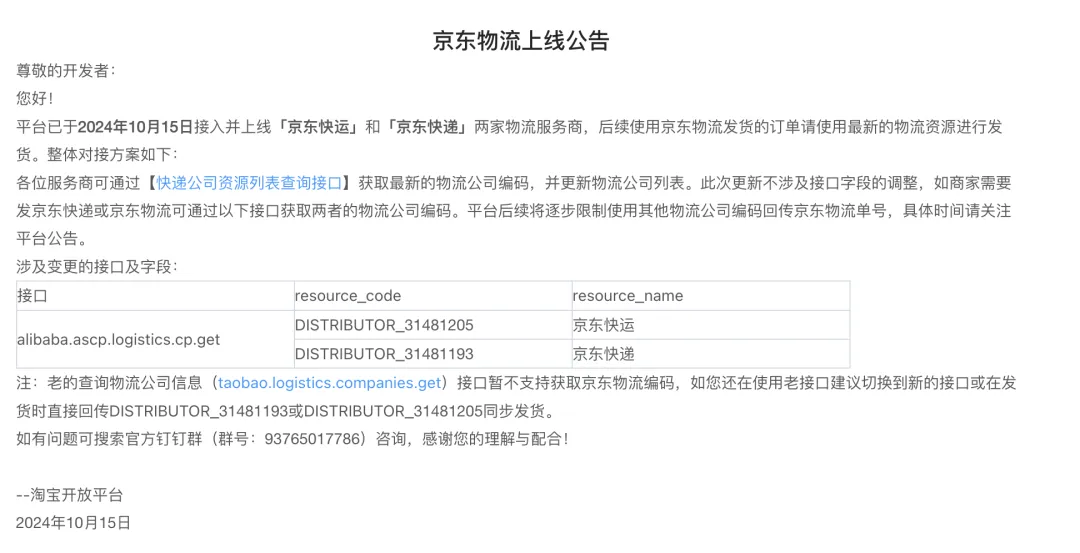Select the 接口 table header cell
This screenshot has width=1080, height=553.
coord(155,296)
